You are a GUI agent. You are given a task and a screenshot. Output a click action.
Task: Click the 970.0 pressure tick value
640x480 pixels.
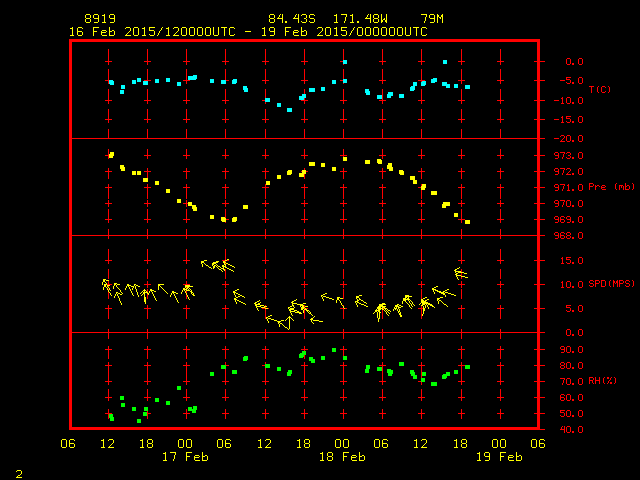(569, 204)
